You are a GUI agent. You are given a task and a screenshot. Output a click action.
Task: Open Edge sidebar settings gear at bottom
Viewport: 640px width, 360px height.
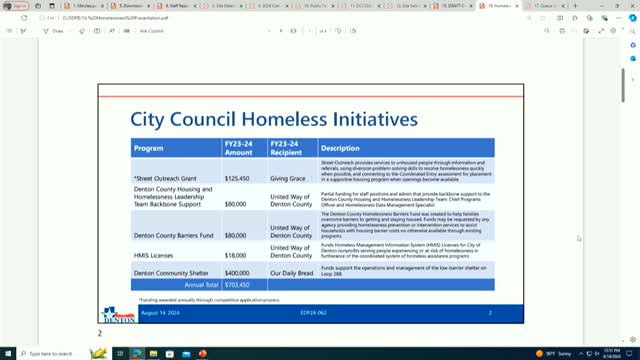coord(633,339)
